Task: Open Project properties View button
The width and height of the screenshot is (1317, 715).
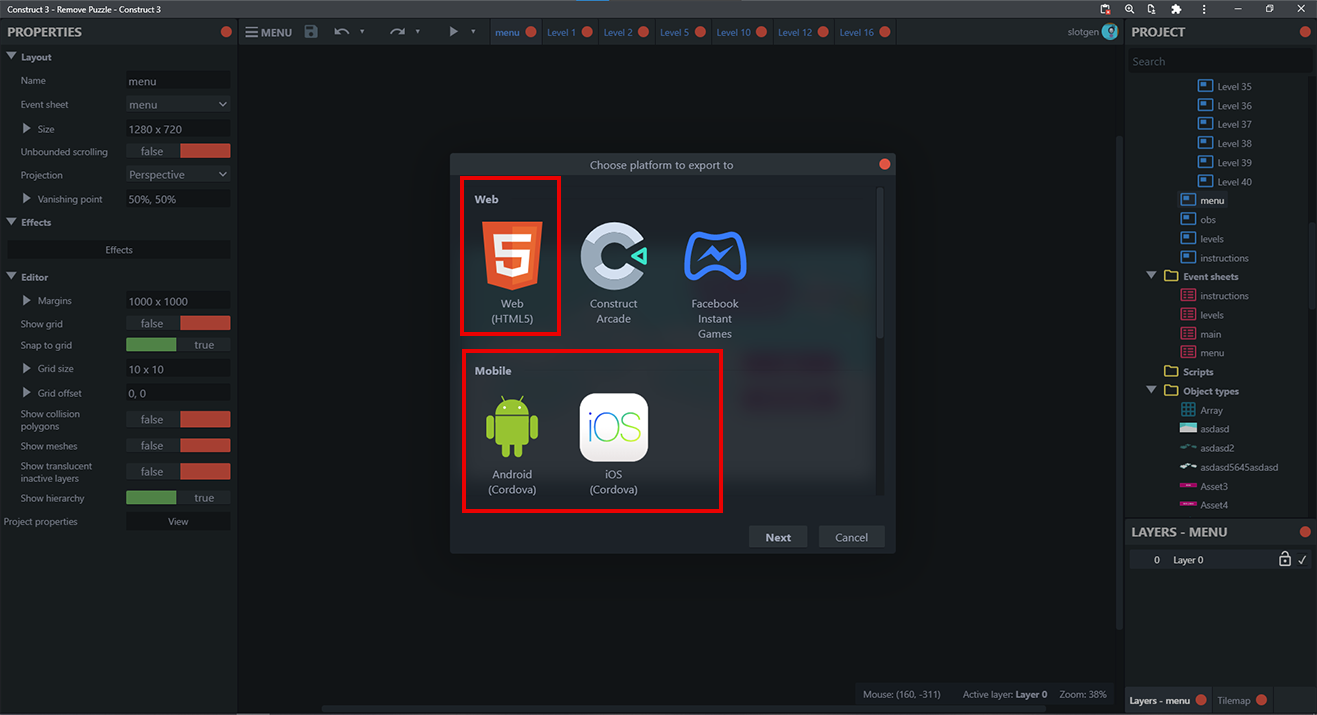Action: [178, 522]
